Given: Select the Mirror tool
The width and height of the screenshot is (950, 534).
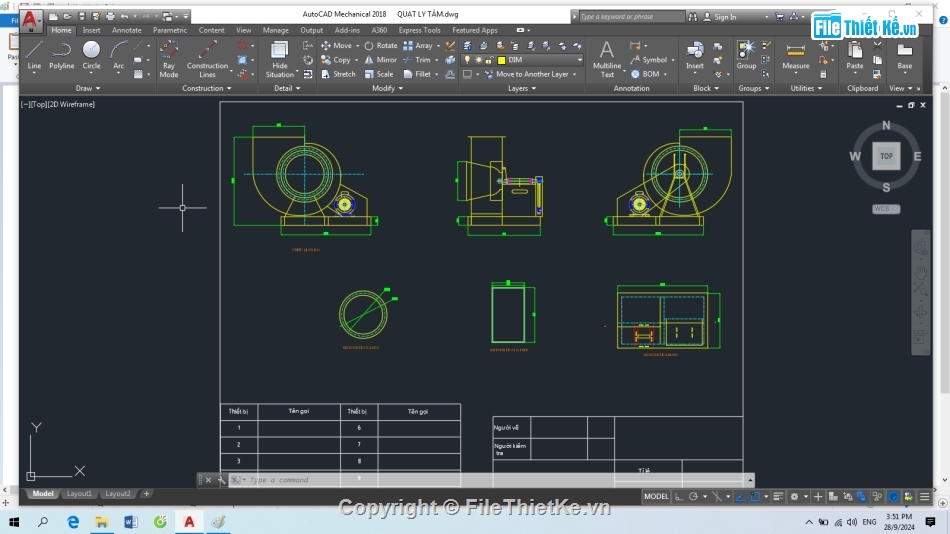Looking at the screenshot, I should 380,60.
